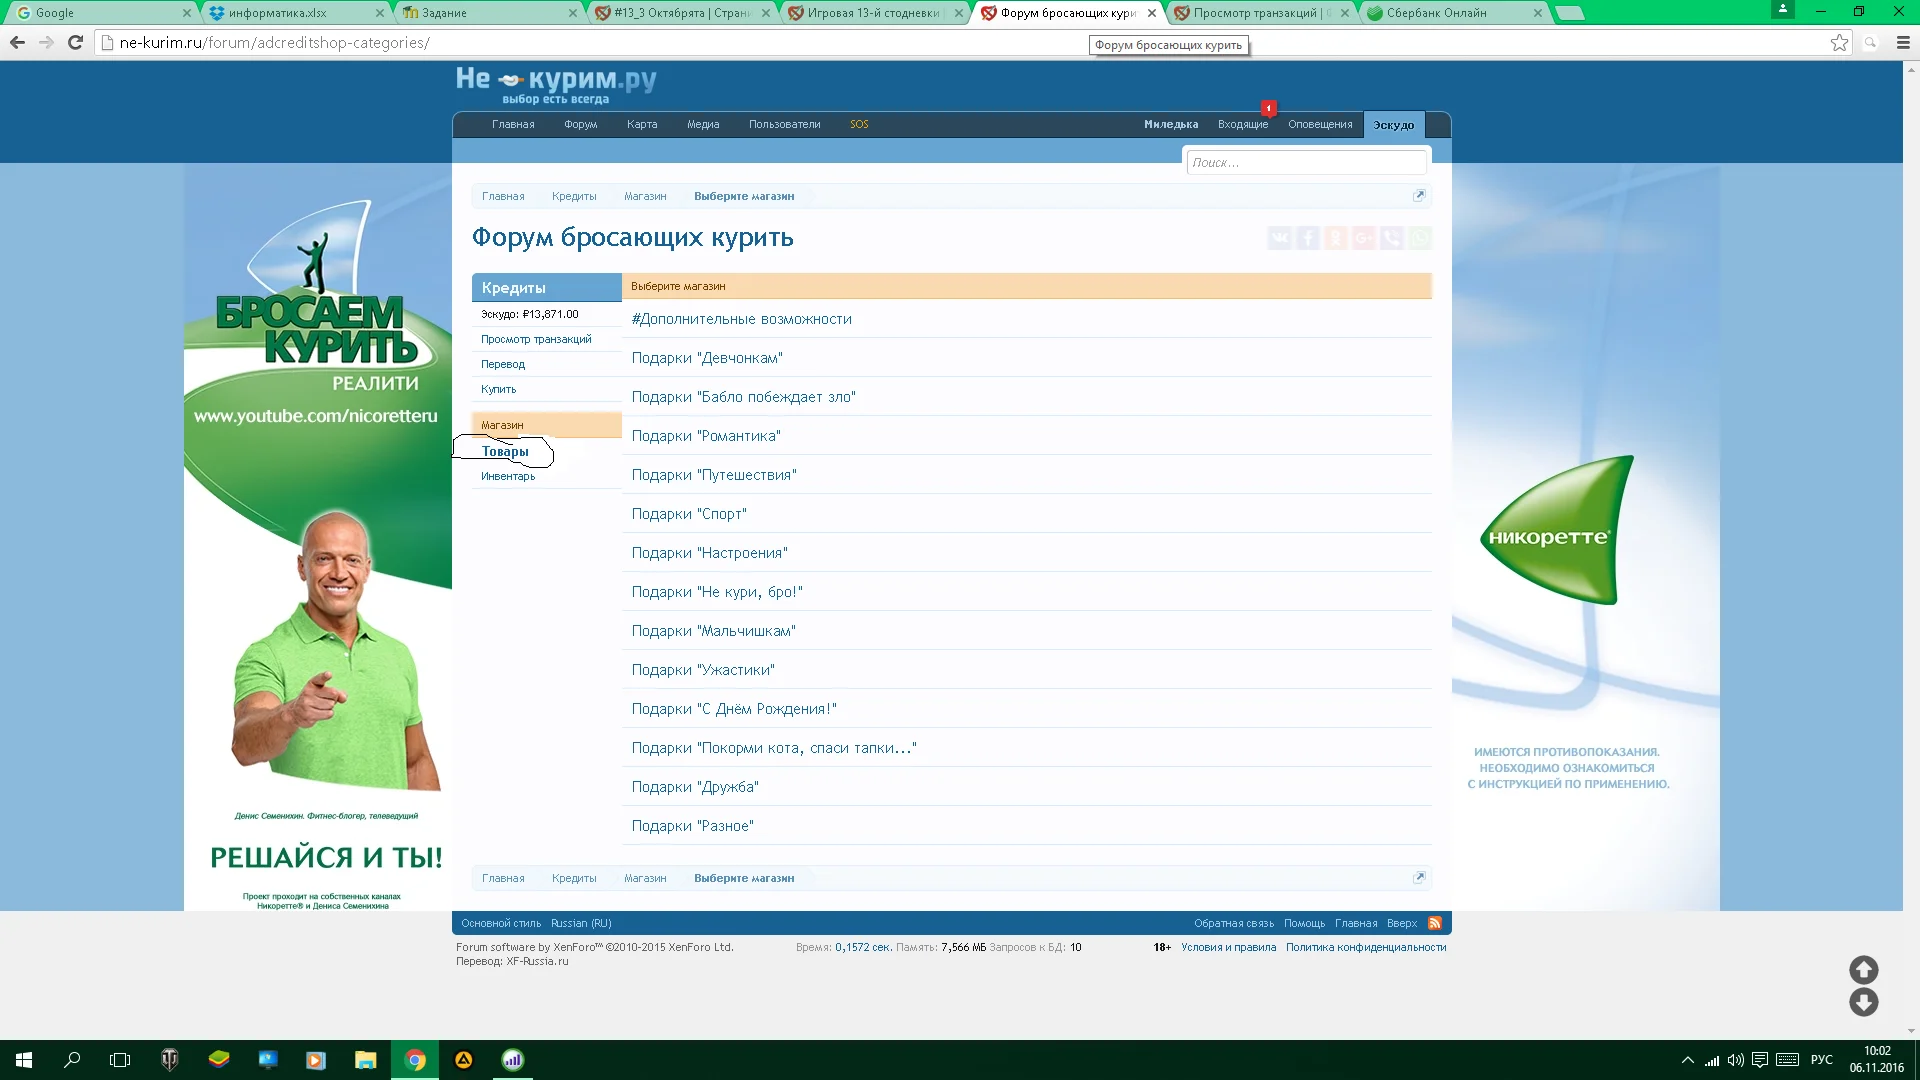Share page via Facebook icon
The height and width of the screenshot is (1080, 1920).
click(x=1307, y=238)
